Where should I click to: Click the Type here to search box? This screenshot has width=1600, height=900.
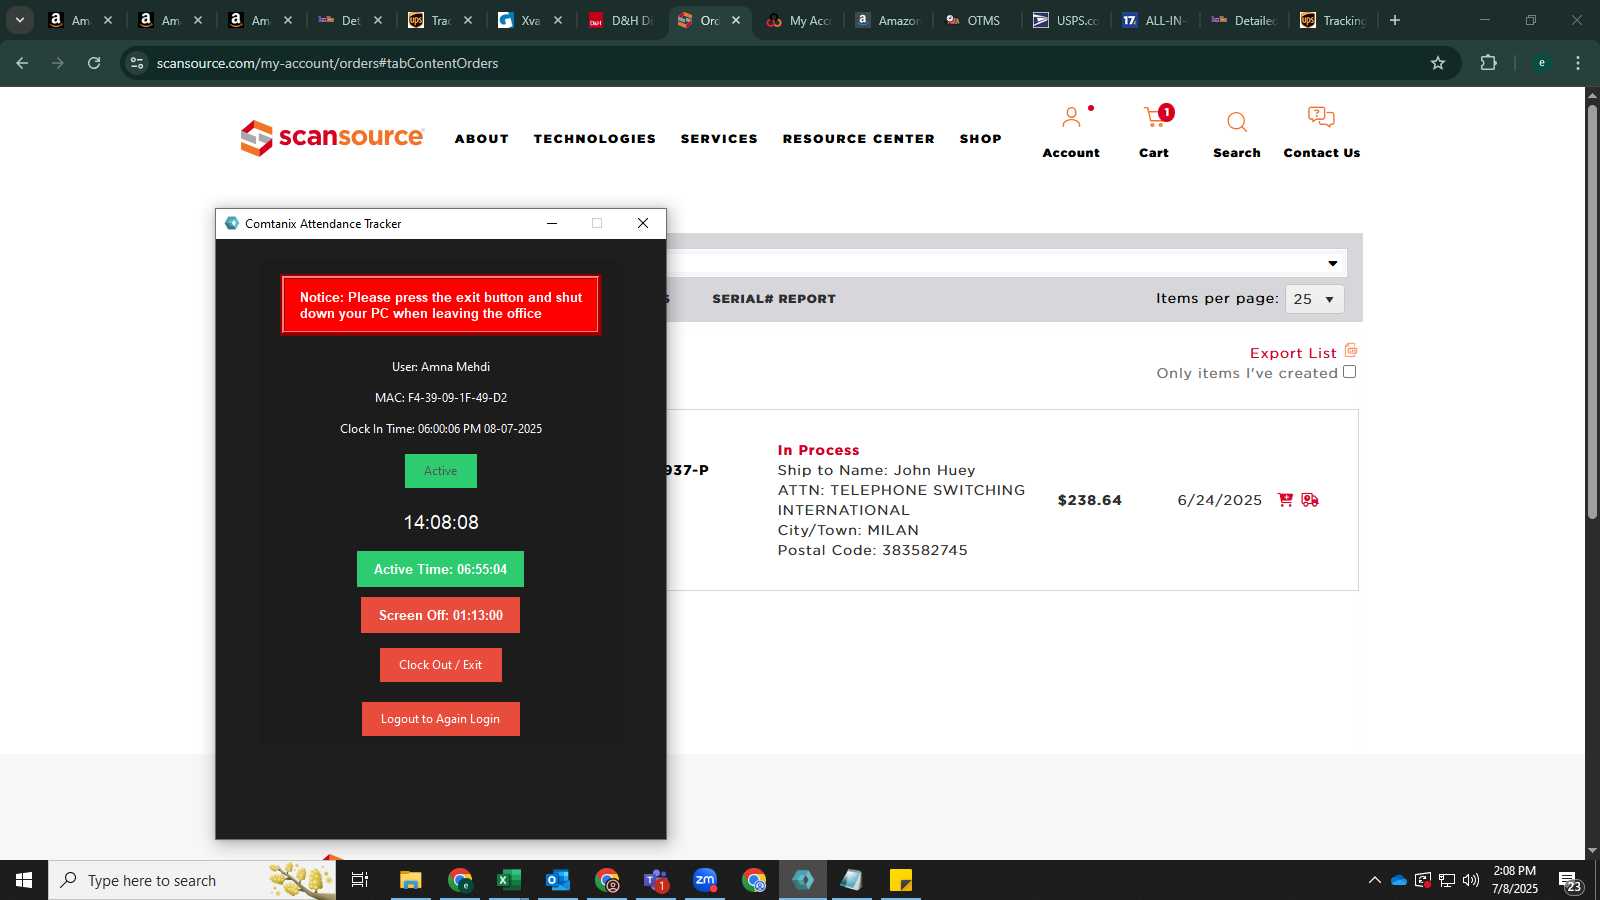point(192,880)
